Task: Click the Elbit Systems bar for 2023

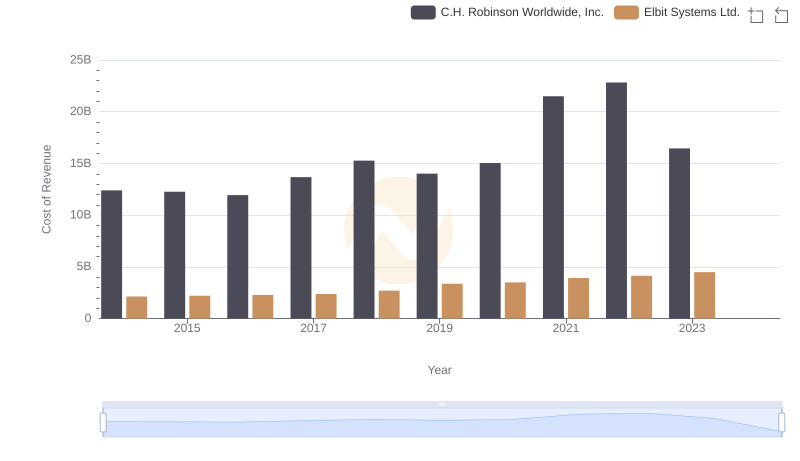Action: click(704, 295)
